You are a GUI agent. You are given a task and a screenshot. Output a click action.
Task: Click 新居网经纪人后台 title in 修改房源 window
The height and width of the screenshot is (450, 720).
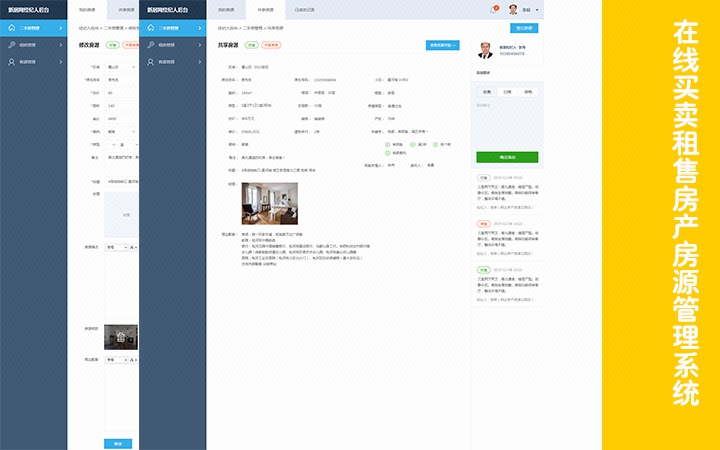coord(29,10)
